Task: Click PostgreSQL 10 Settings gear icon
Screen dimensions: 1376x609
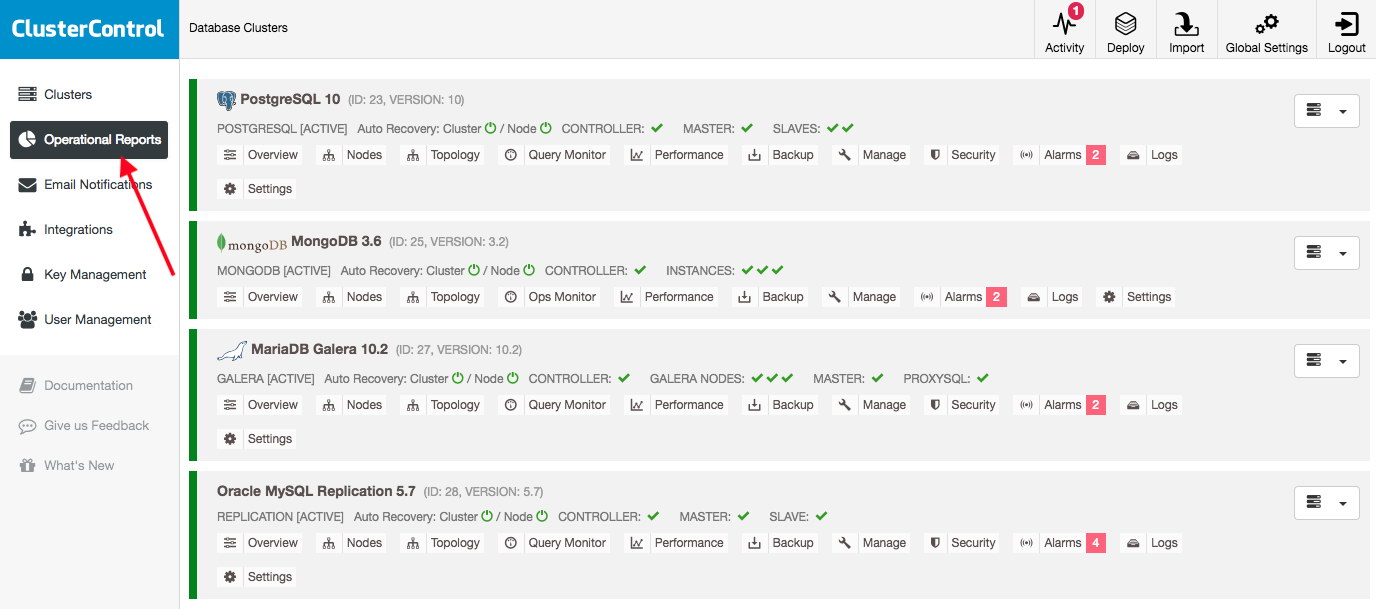Action: (x=230, y=188)
